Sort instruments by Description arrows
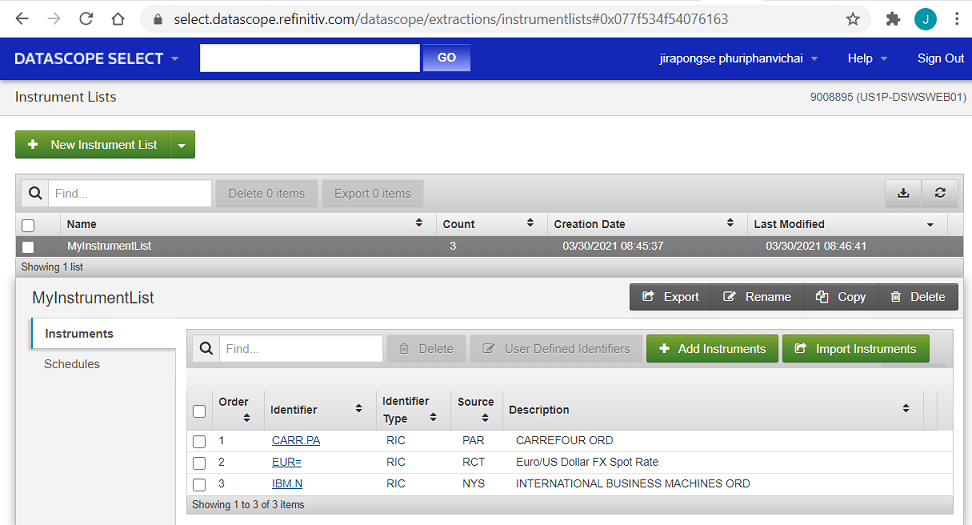This screenshot has width=972, height=525. [906, 408]
